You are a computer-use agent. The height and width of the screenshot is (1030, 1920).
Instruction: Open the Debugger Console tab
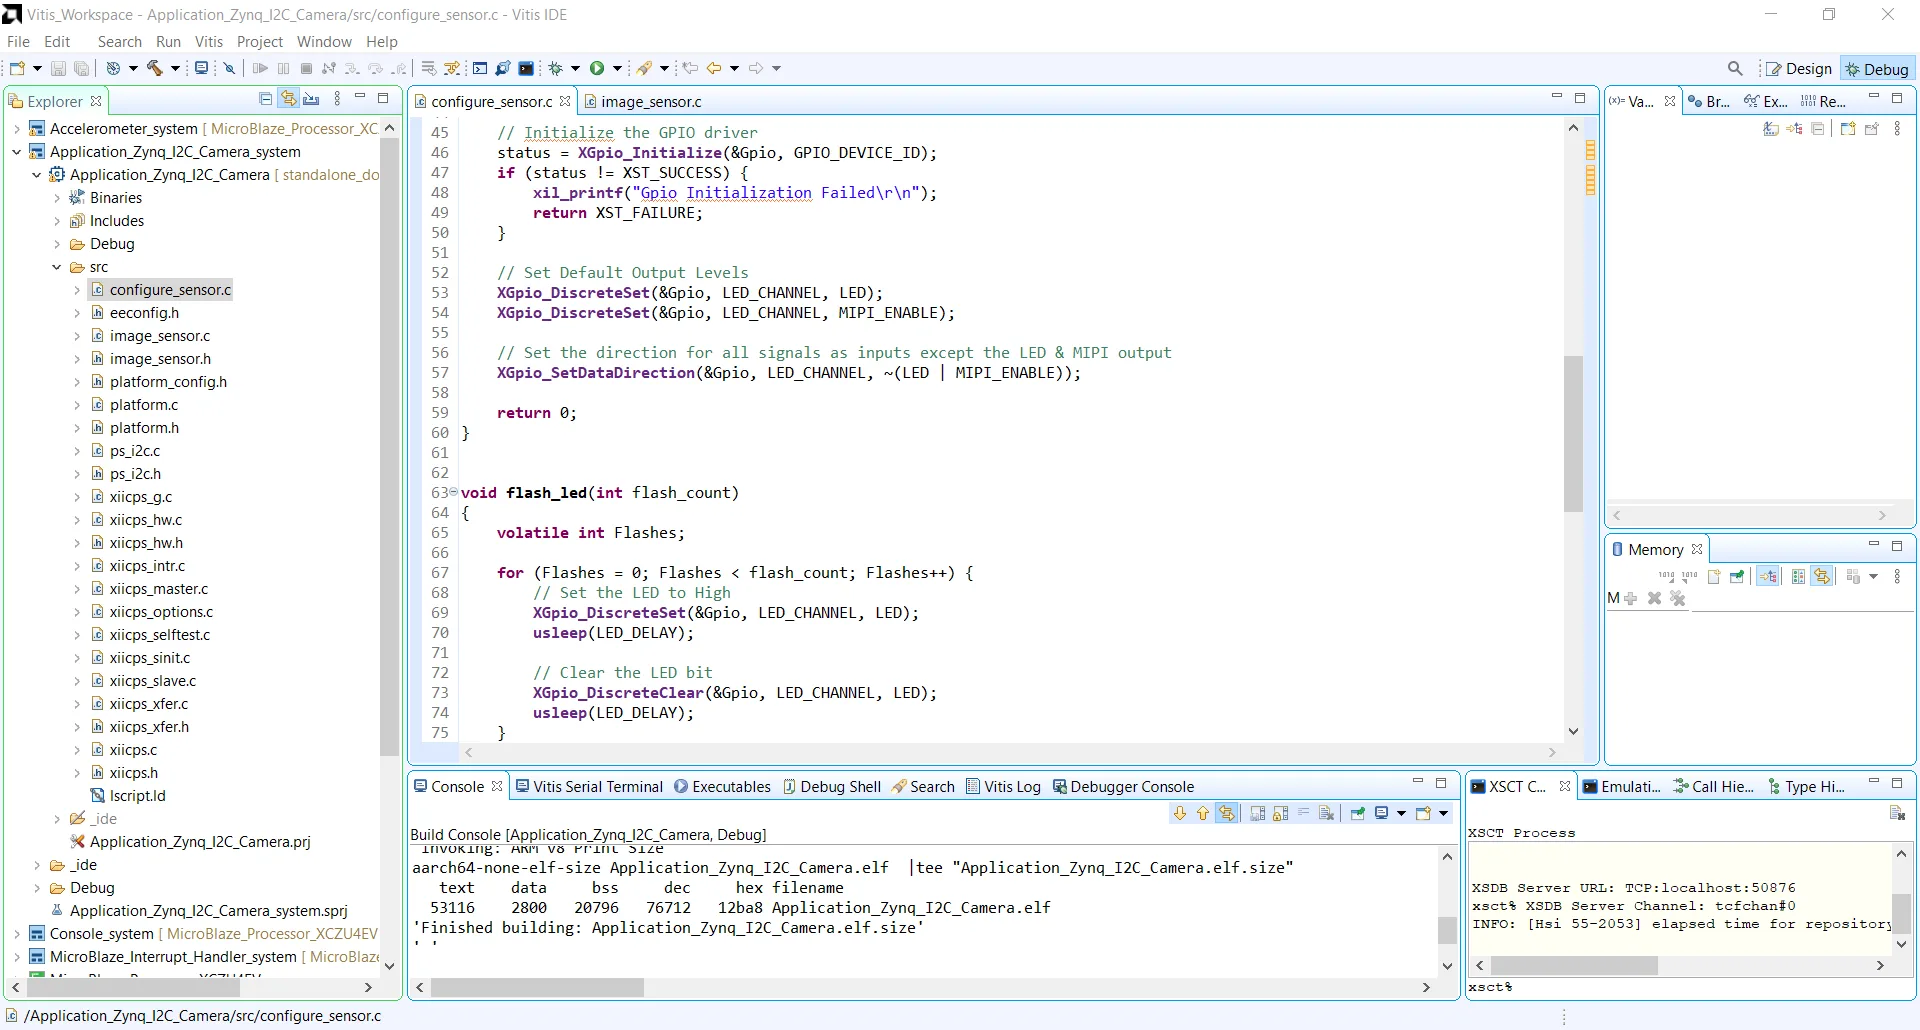pos(1123,787)
